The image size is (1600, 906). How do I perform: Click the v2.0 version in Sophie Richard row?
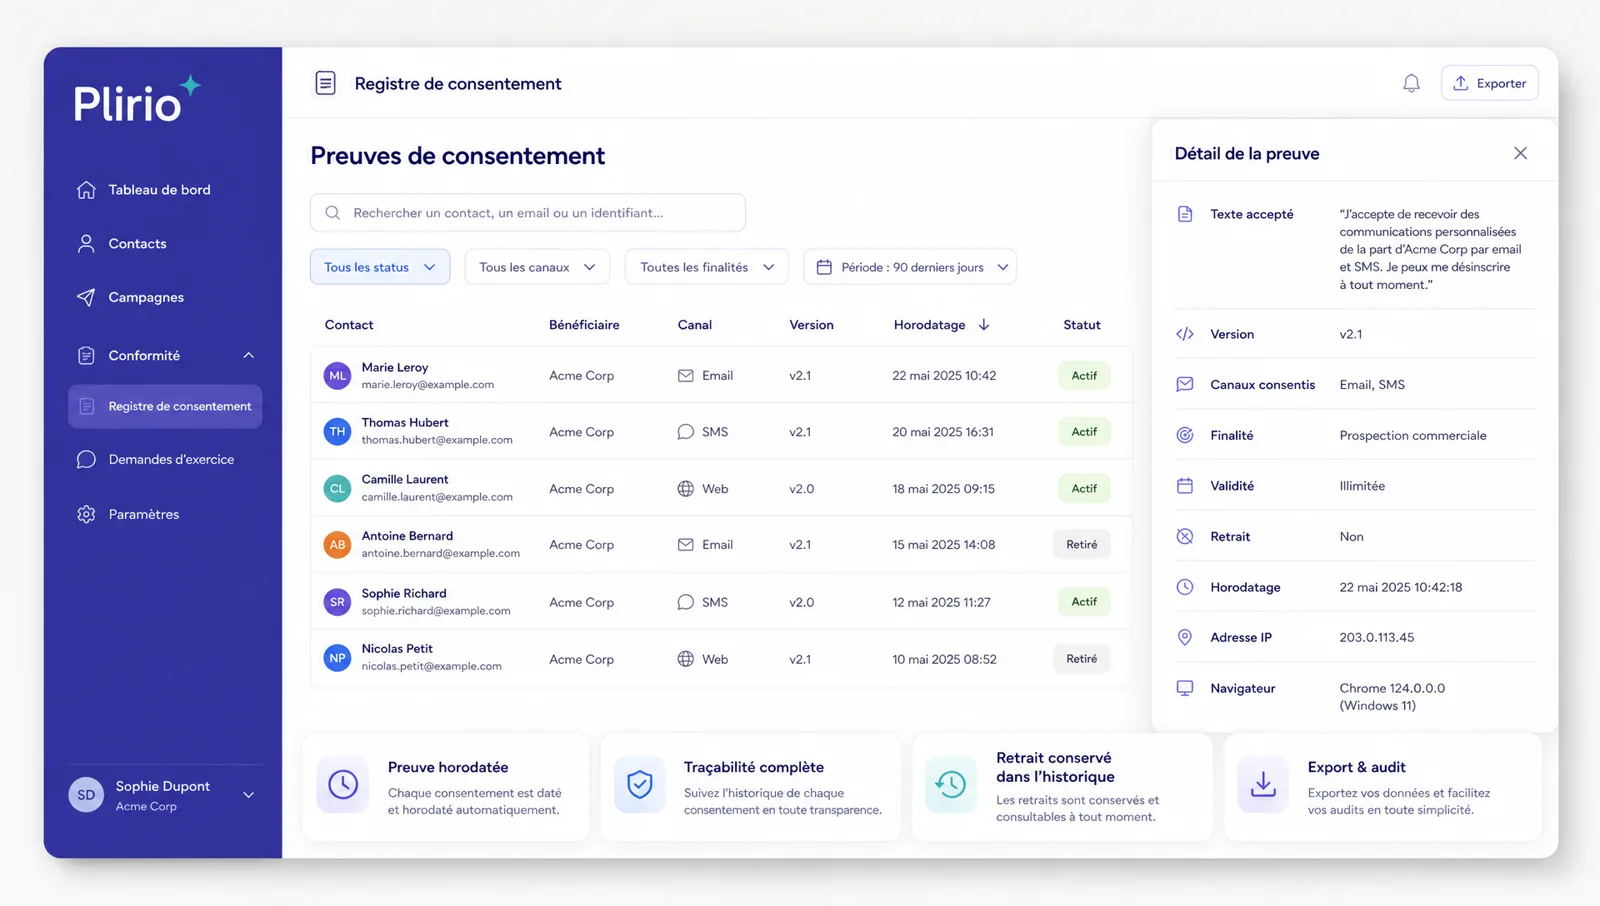802,602
